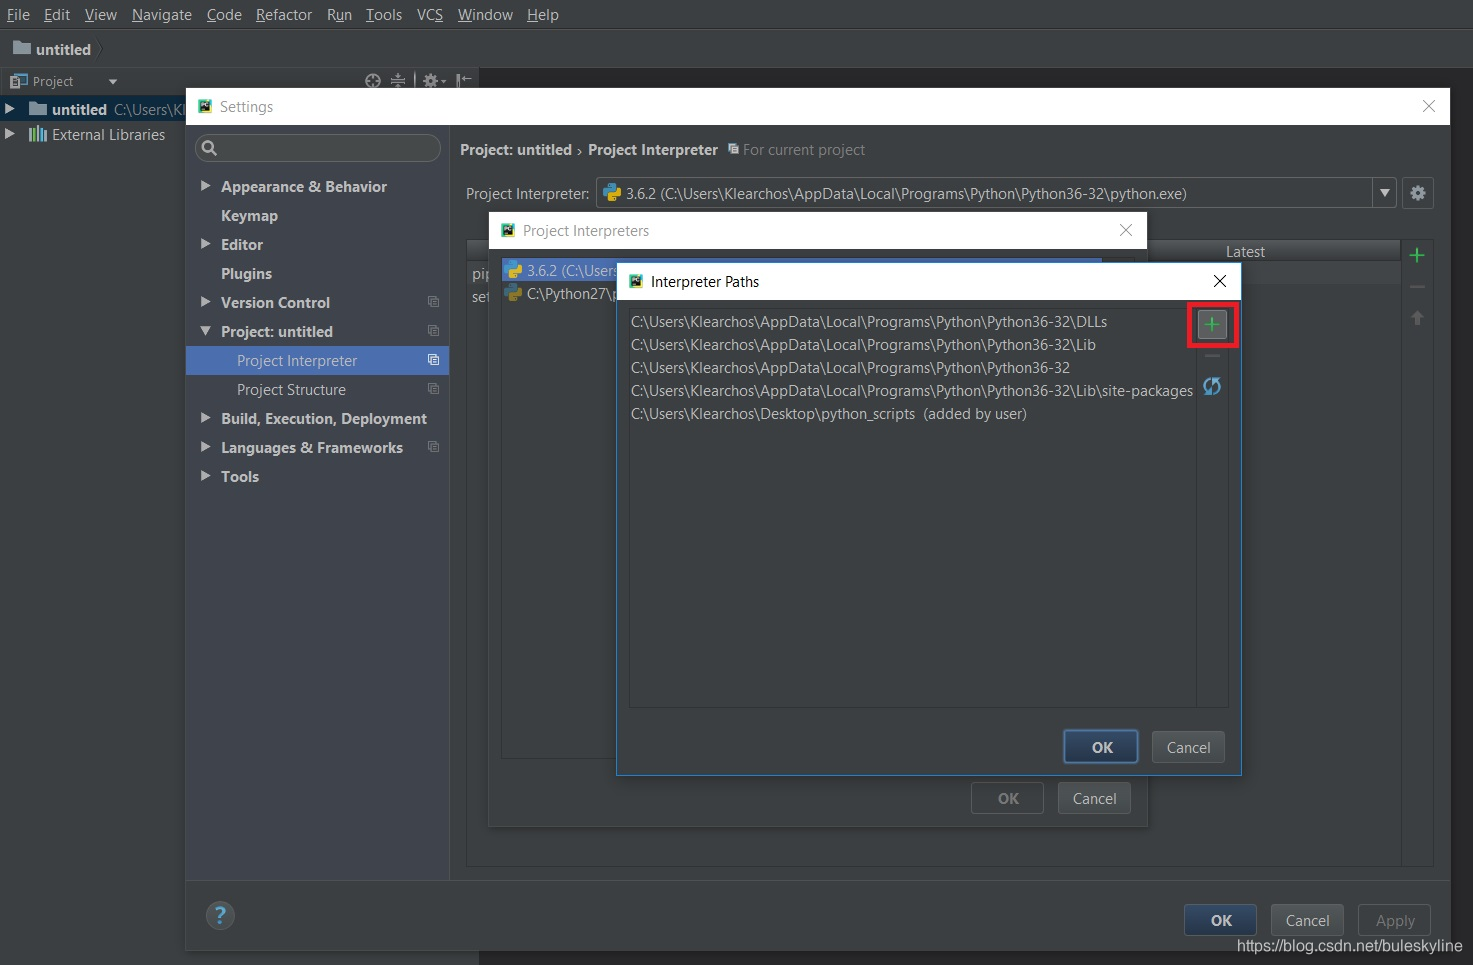Select the site-packages interpreter path
The height and width of the screenshot is (965, 1473).
coord(911,391)
